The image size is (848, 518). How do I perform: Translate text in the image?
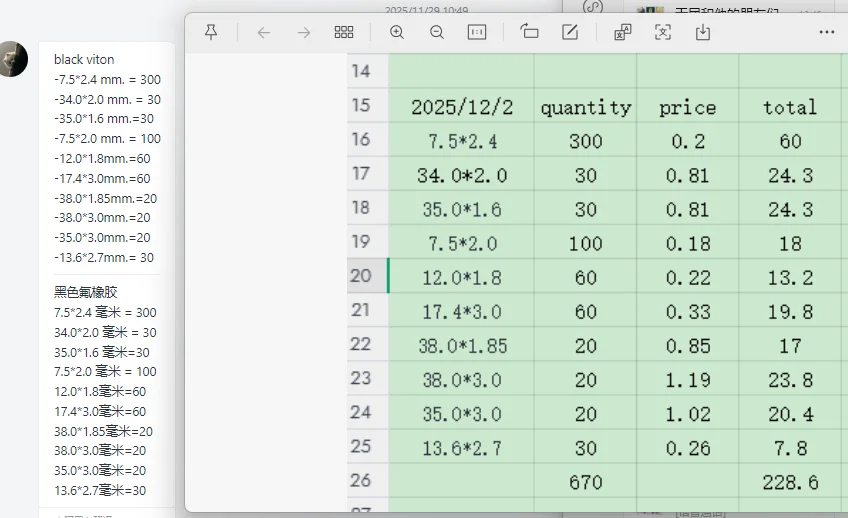pyautogui.click(x=623, y=32)
